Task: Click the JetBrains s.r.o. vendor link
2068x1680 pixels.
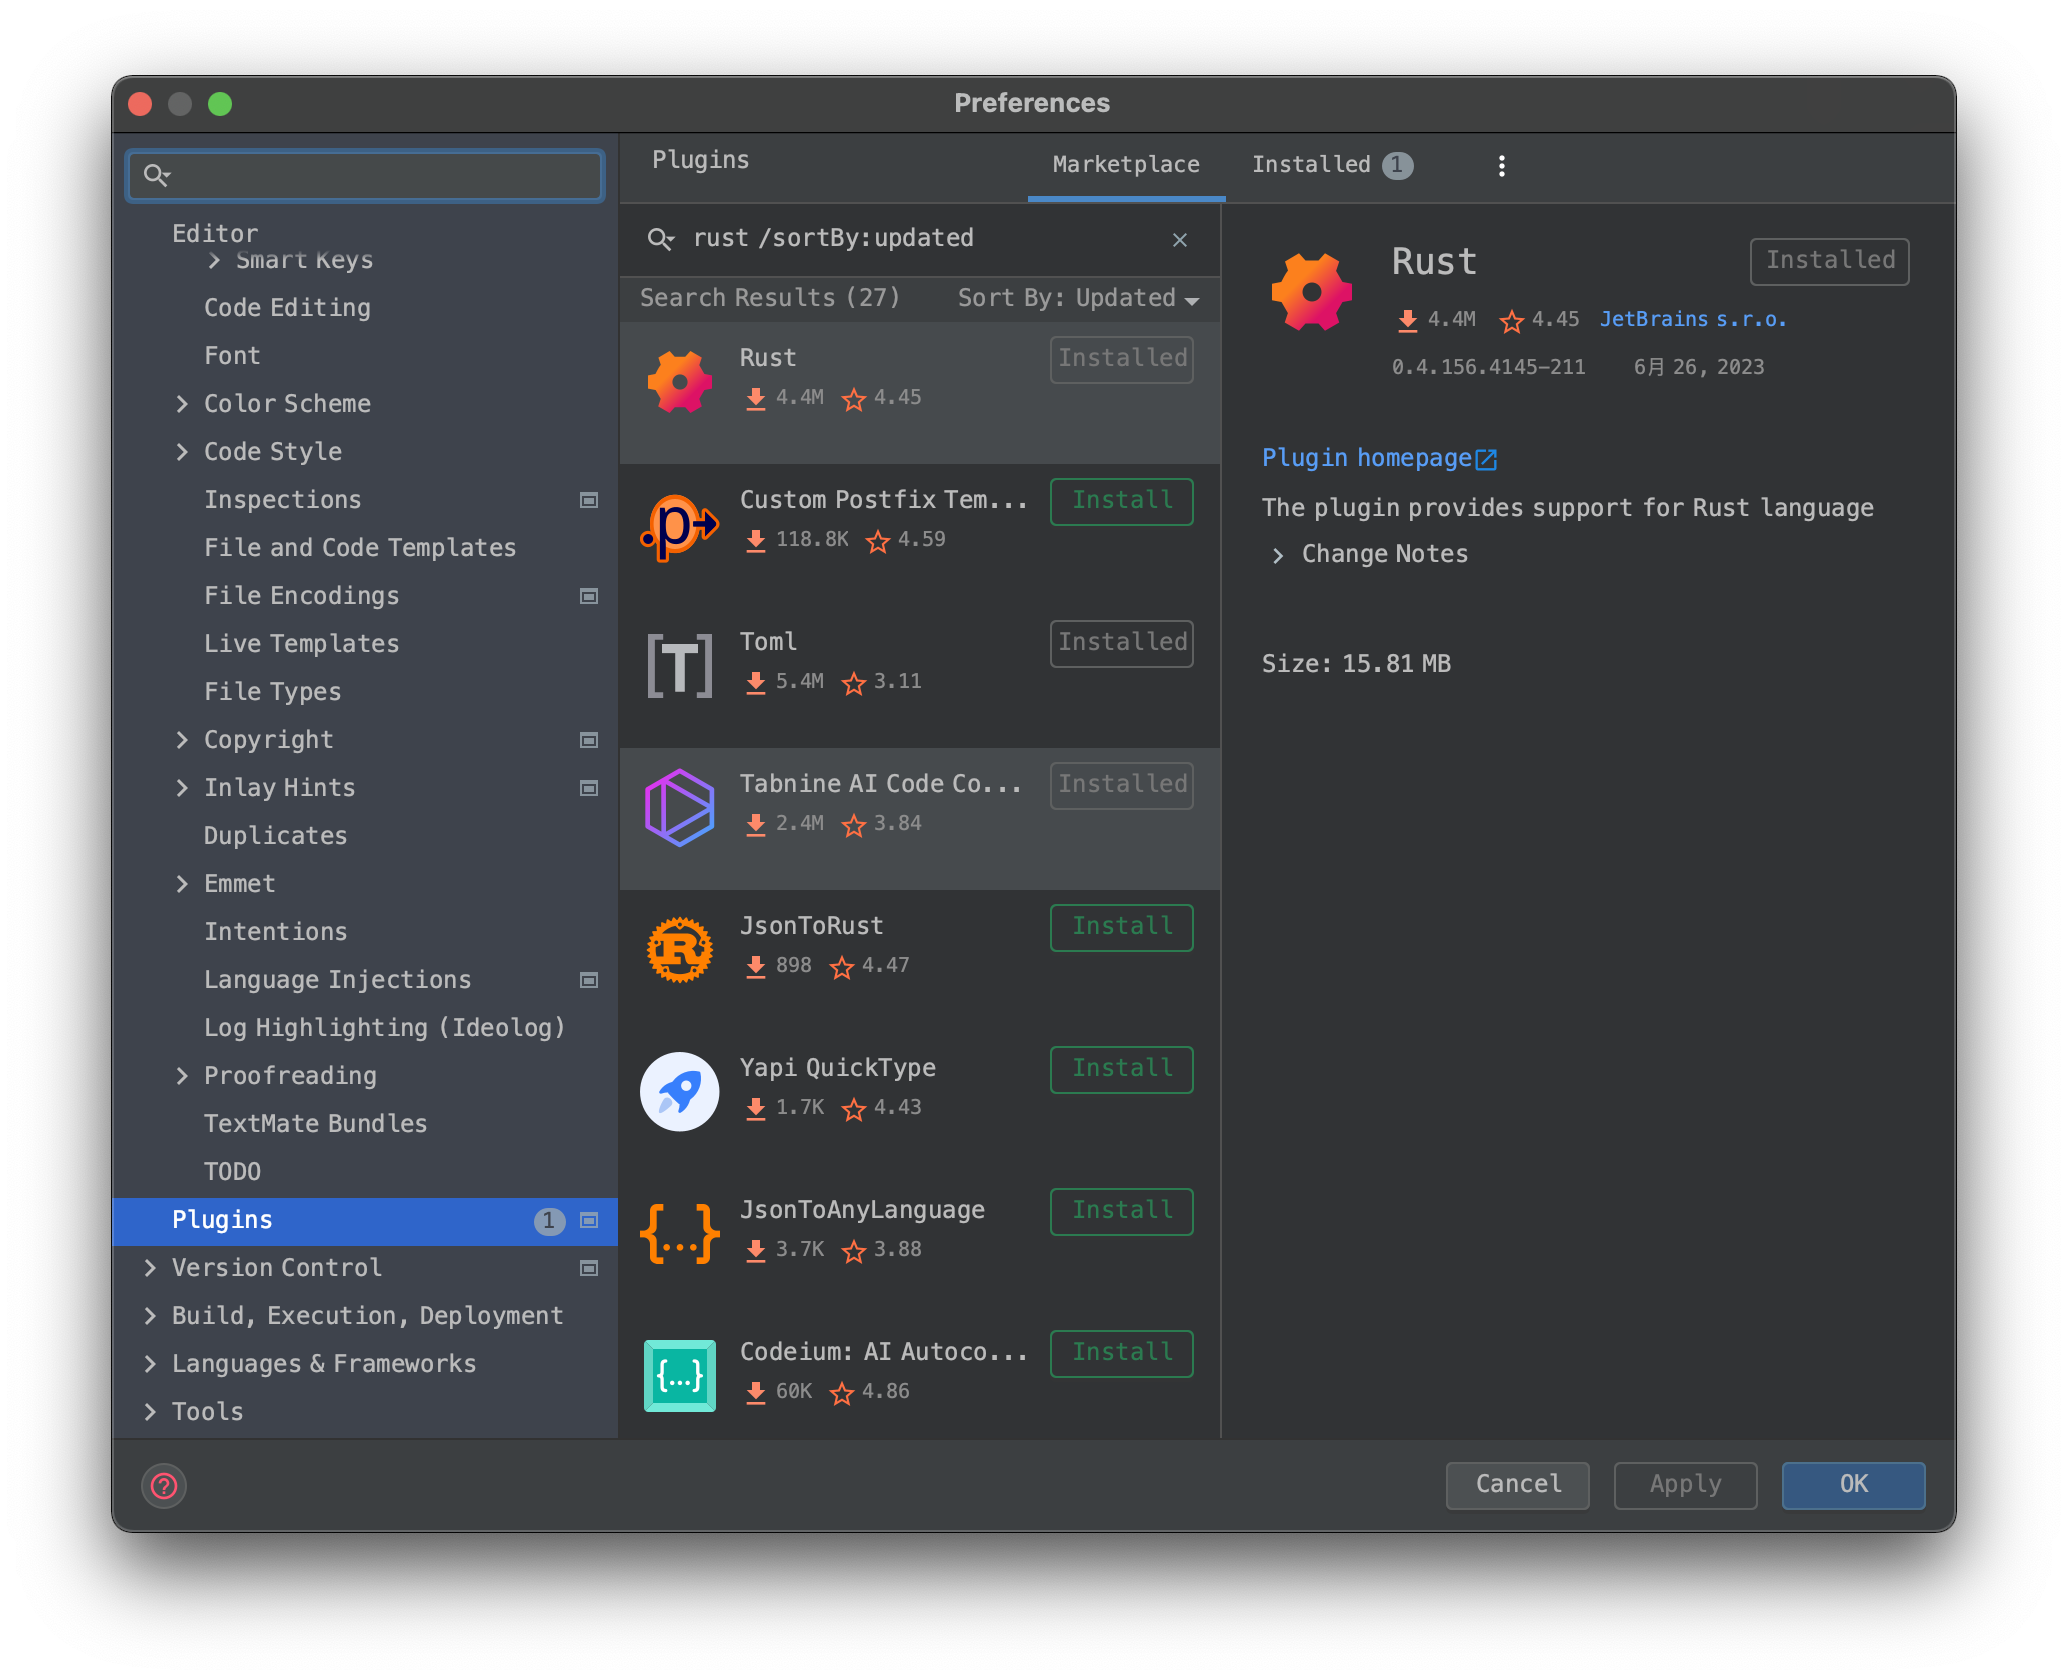Action: point(1692,319)
